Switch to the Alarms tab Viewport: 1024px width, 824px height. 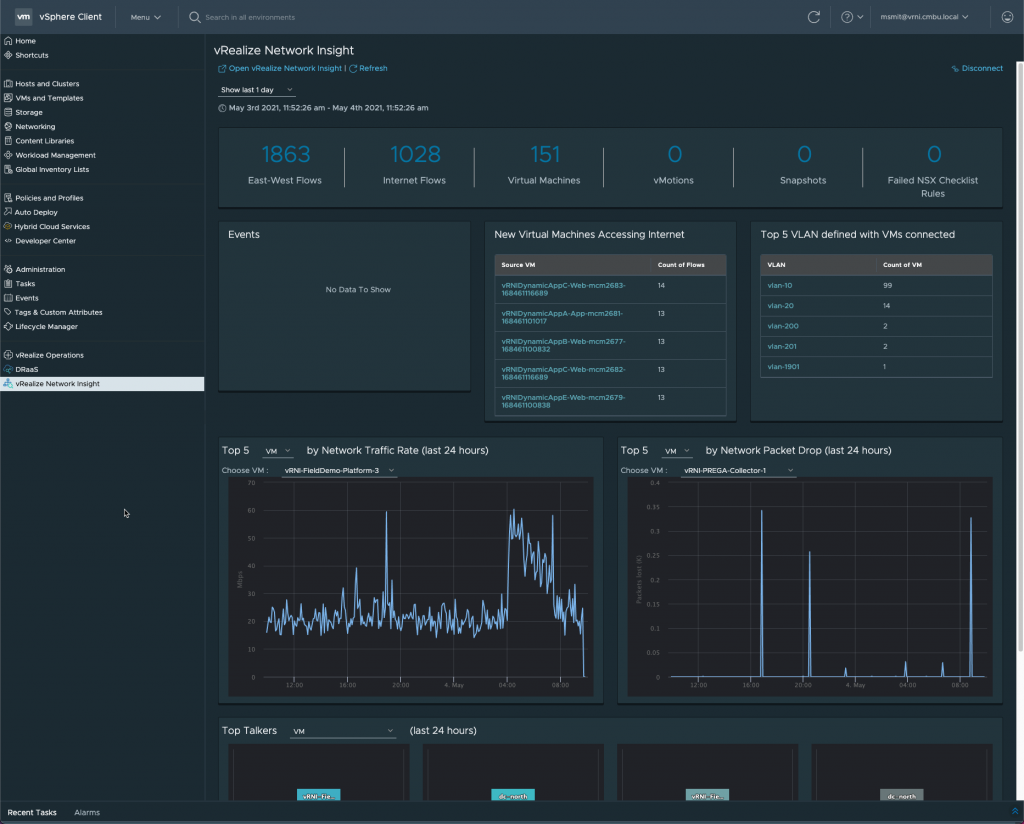[x=87, y=812]
